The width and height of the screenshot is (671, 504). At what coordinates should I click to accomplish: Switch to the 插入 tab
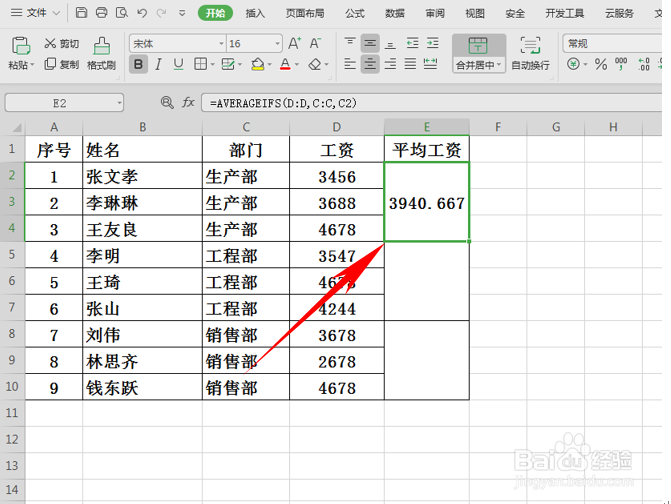coord(255,13)
